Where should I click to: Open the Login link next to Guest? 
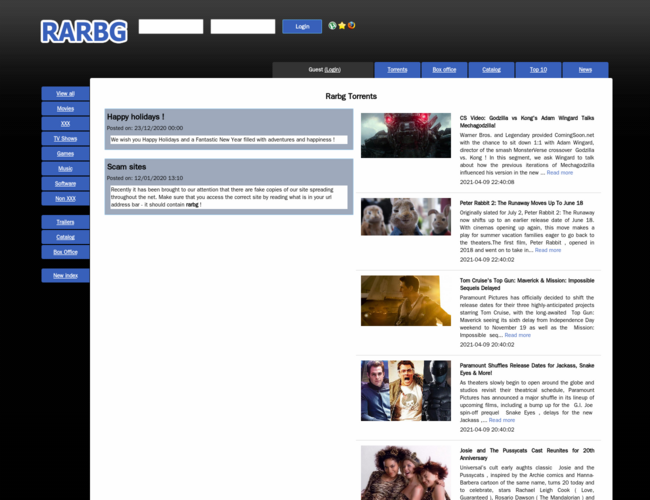click(x=332, y=70)
